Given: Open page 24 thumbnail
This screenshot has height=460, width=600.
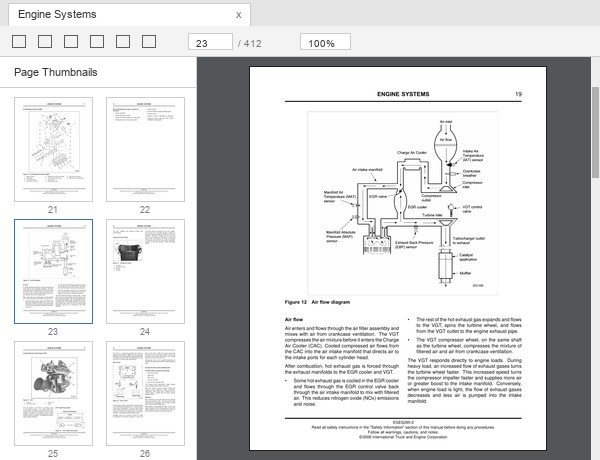Looking at the screenshot, I should (x=145, y=271).
